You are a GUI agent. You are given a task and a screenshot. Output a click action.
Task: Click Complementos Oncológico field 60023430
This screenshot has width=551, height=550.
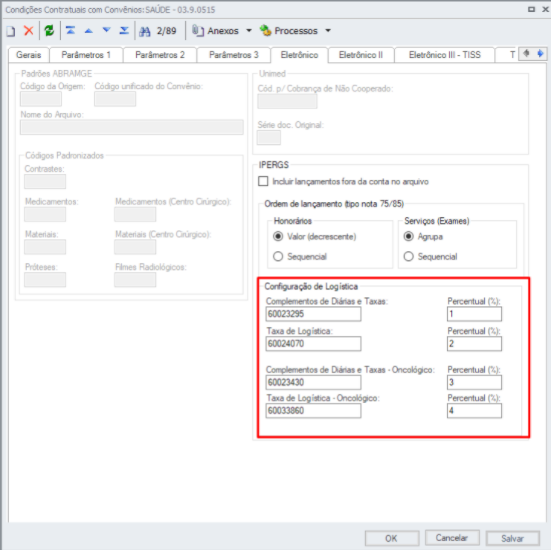pyautogui.click(x=313, y=382)
